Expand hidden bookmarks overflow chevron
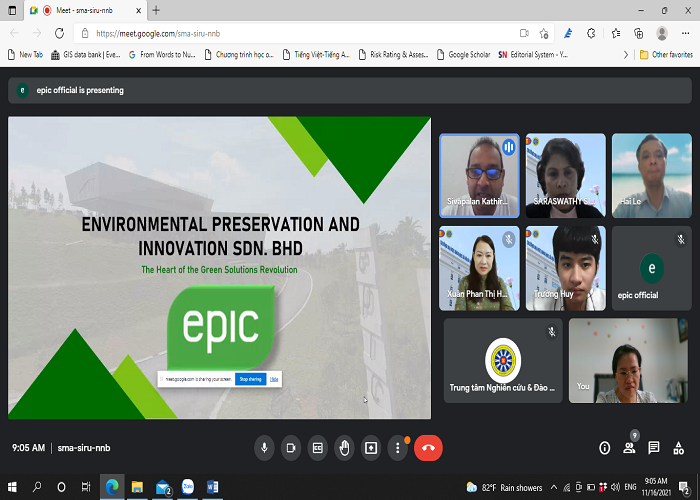 [626, 55]
